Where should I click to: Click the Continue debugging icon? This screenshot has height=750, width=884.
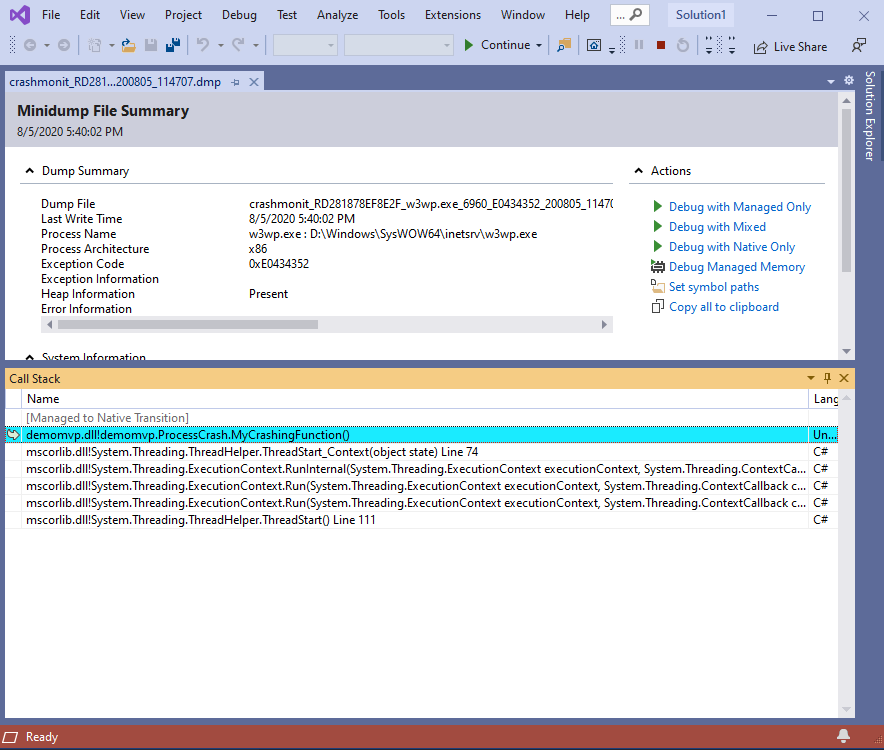(468, 45)
